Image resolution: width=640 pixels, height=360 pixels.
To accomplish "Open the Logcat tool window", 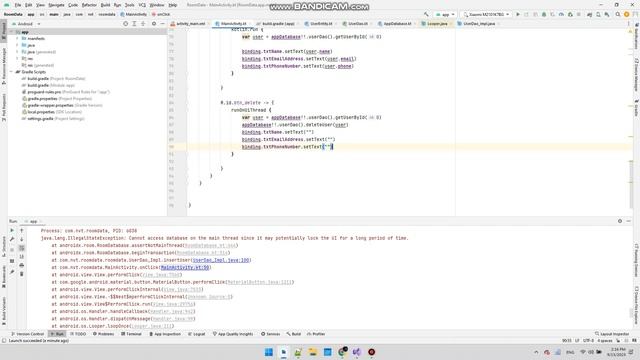I will [196, 334].
